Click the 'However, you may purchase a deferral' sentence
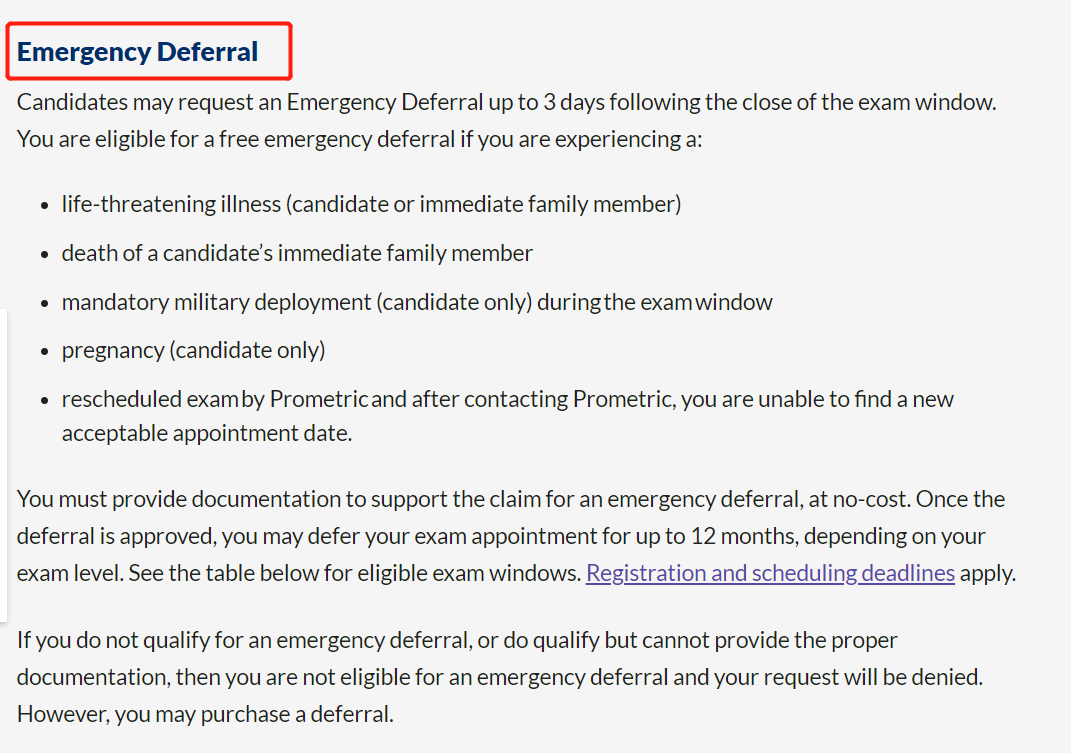Screen dimensions: 1071x753 (205, 713)
